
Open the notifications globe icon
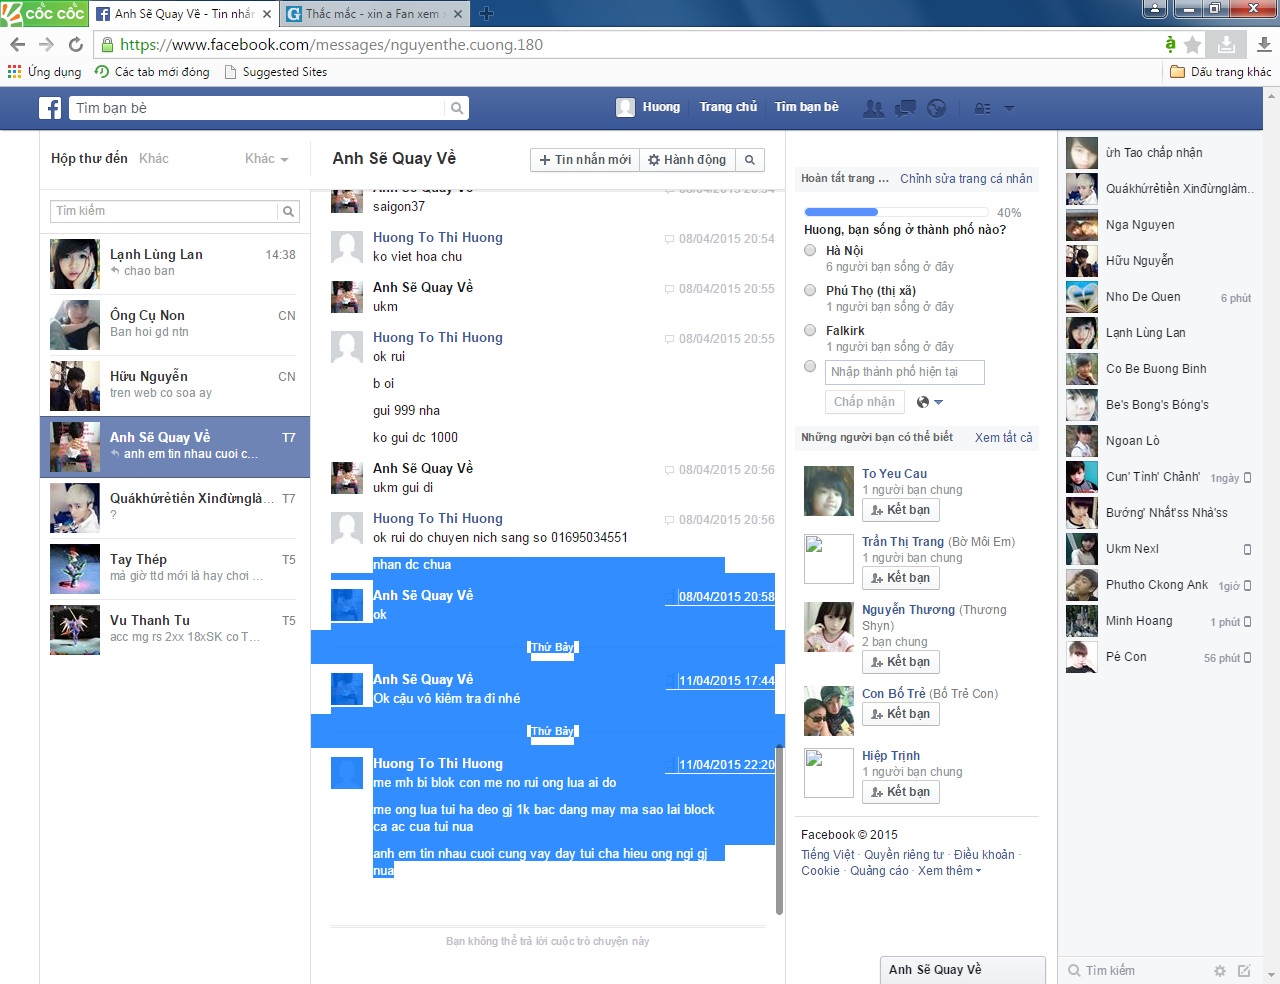[937, 108]
